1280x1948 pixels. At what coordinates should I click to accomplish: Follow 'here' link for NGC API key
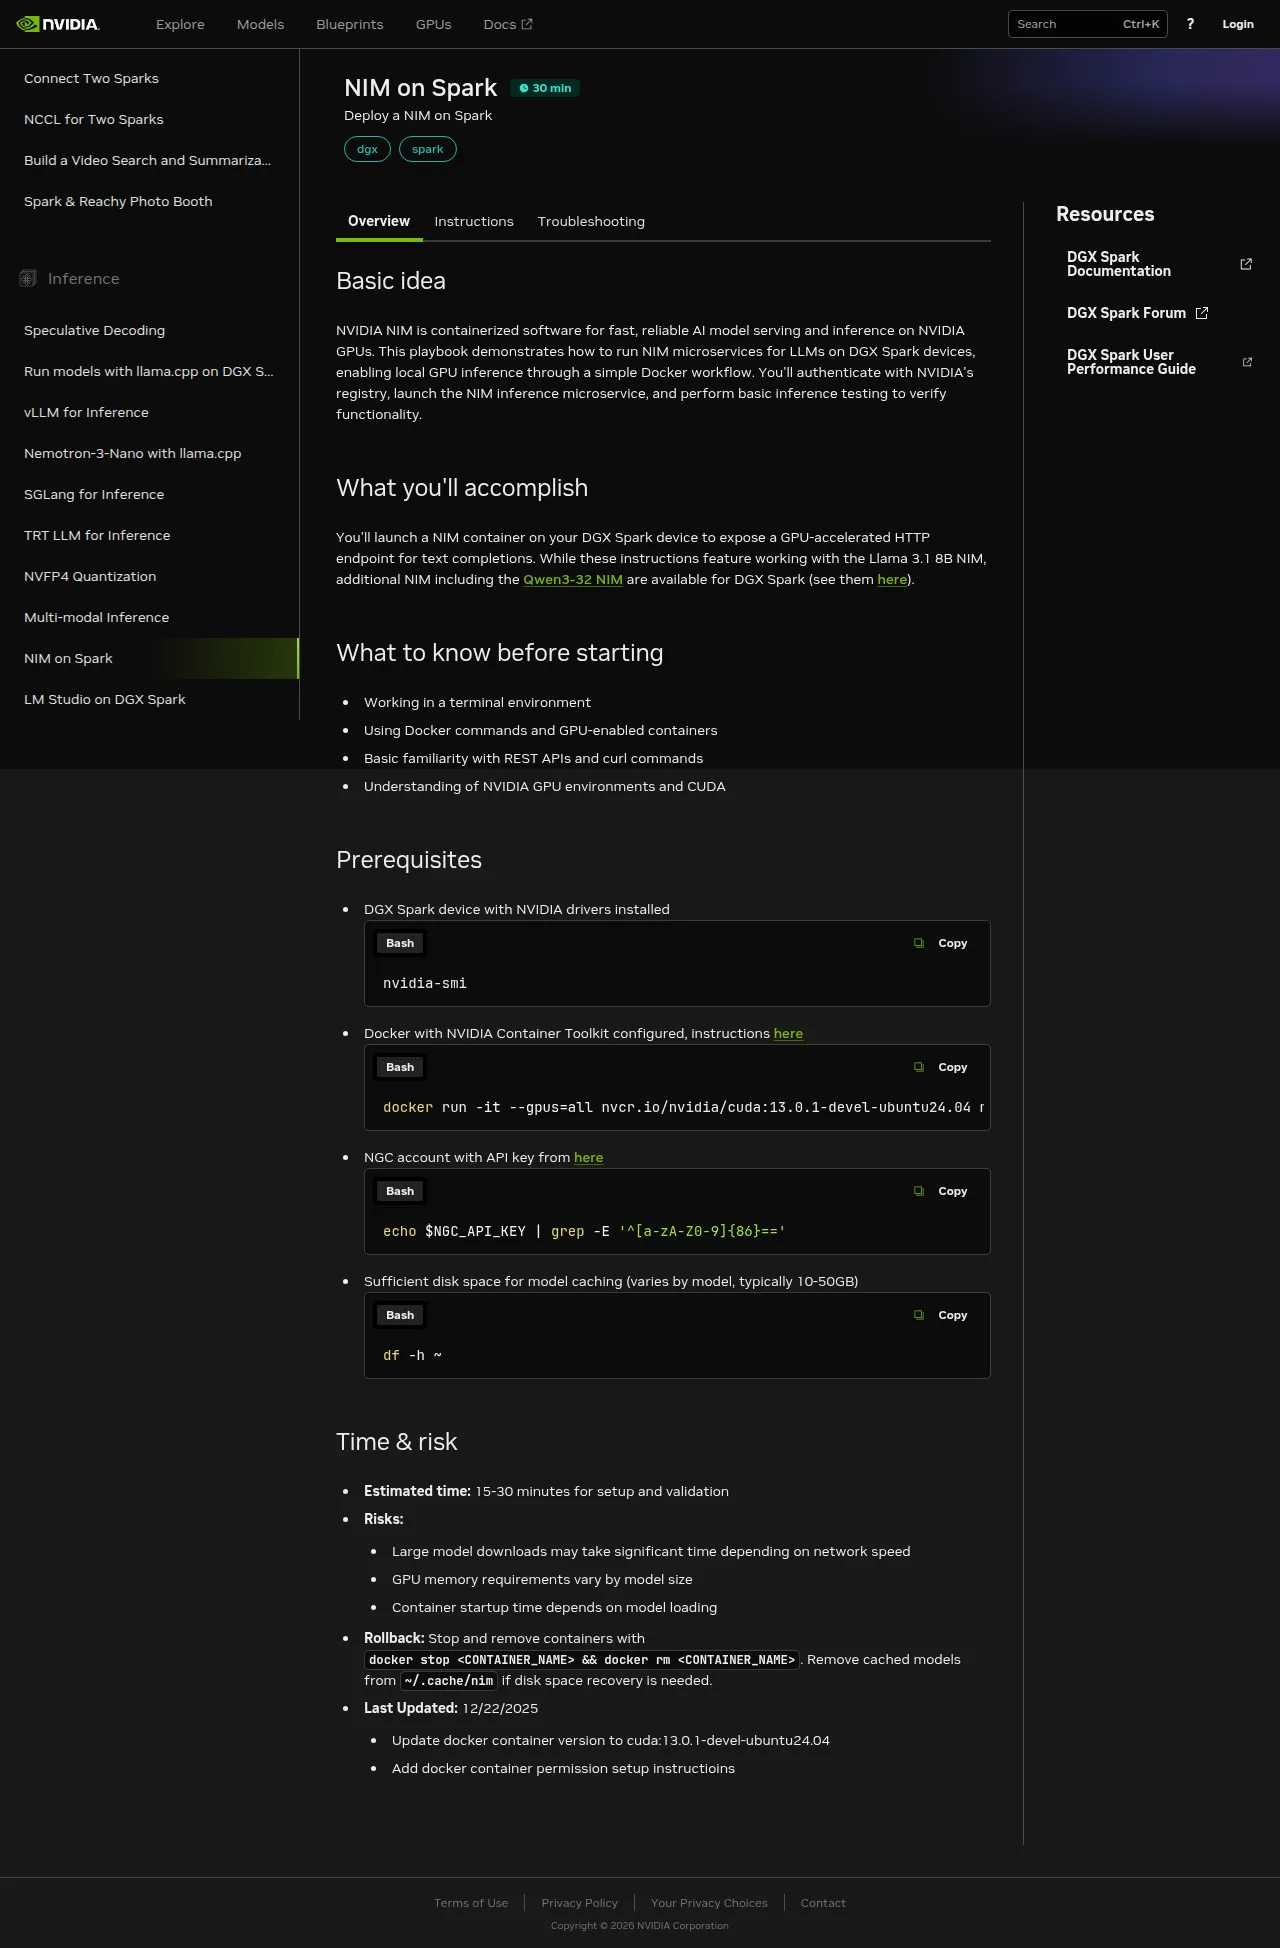pos(588,1157)
